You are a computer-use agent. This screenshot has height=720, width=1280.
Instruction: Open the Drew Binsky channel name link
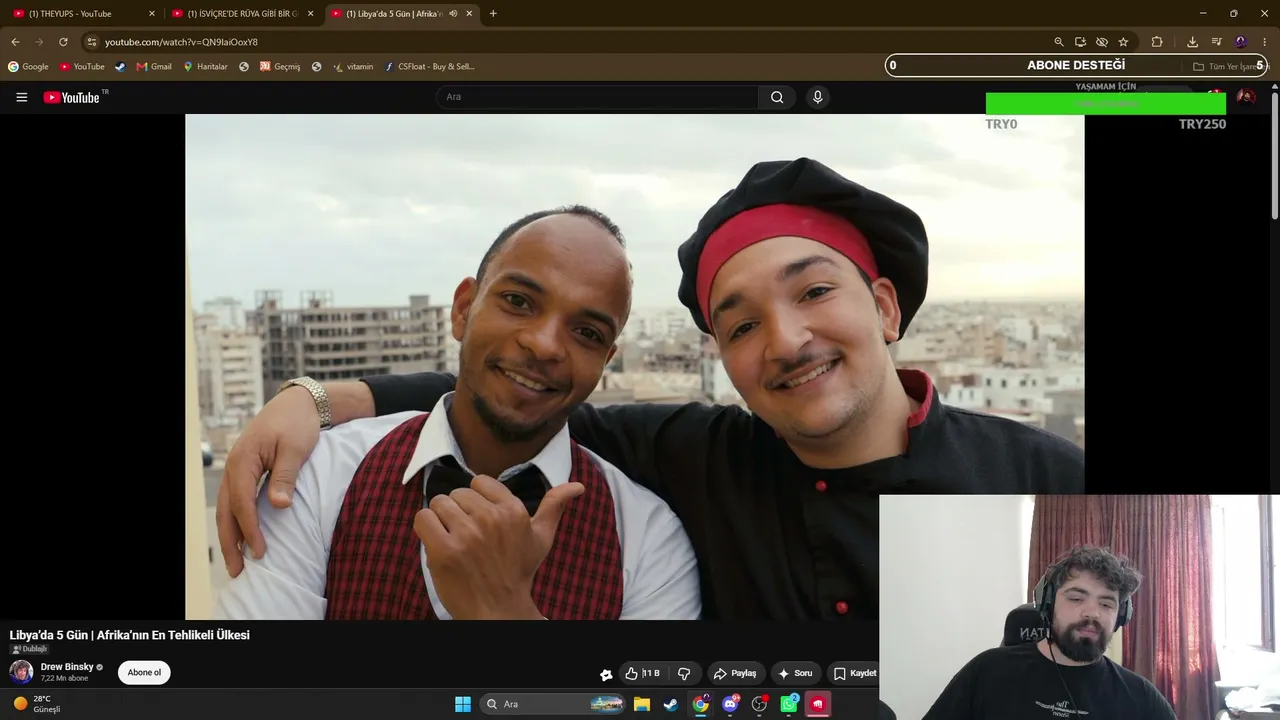tap(67, 667)
